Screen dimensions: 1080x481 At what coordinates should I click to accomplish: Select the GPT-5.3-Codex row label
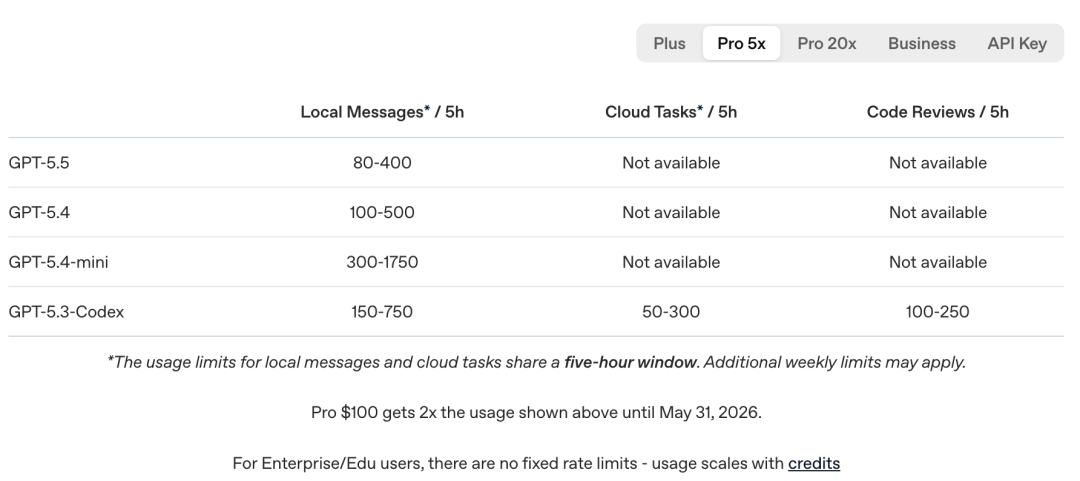[x=66, y=311]
